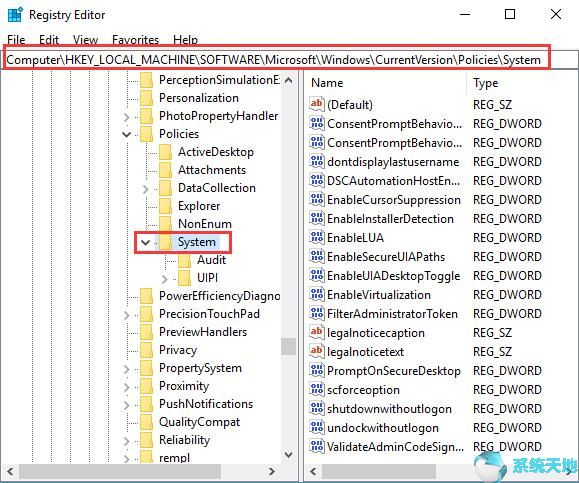
Task: Select the NonEnum key
Action: [x=205, y=224]
